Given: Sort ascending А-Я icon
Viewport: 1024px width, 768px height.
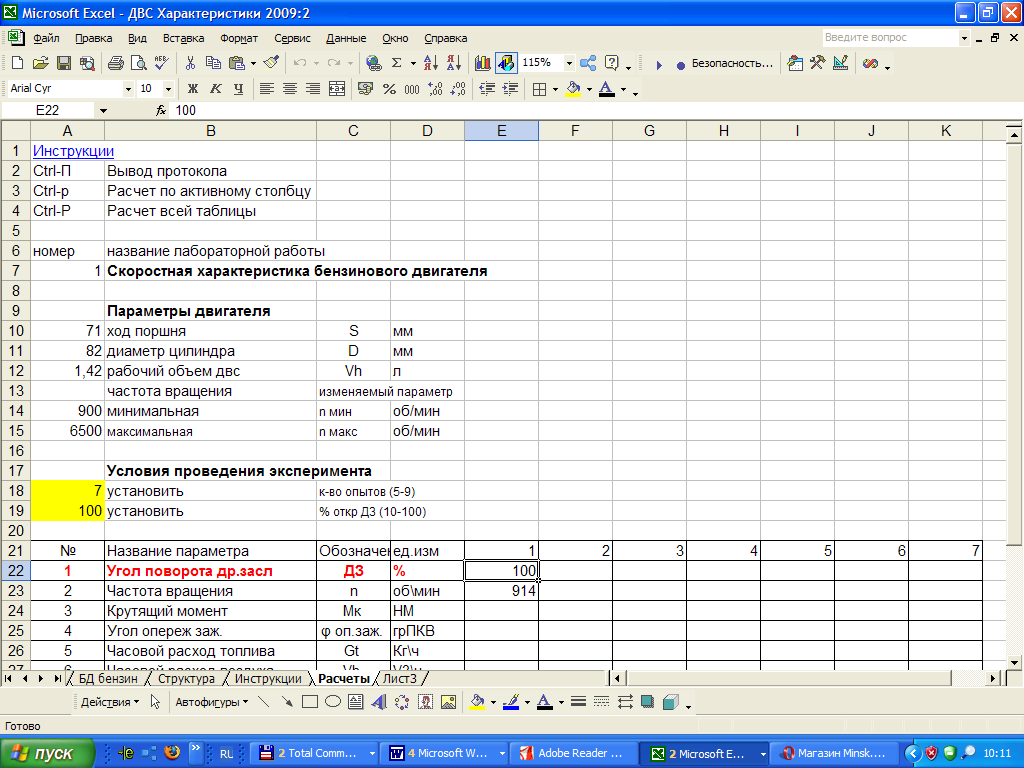Looking at the screenshot, I should pyautogui.click(x=430, y=63).
